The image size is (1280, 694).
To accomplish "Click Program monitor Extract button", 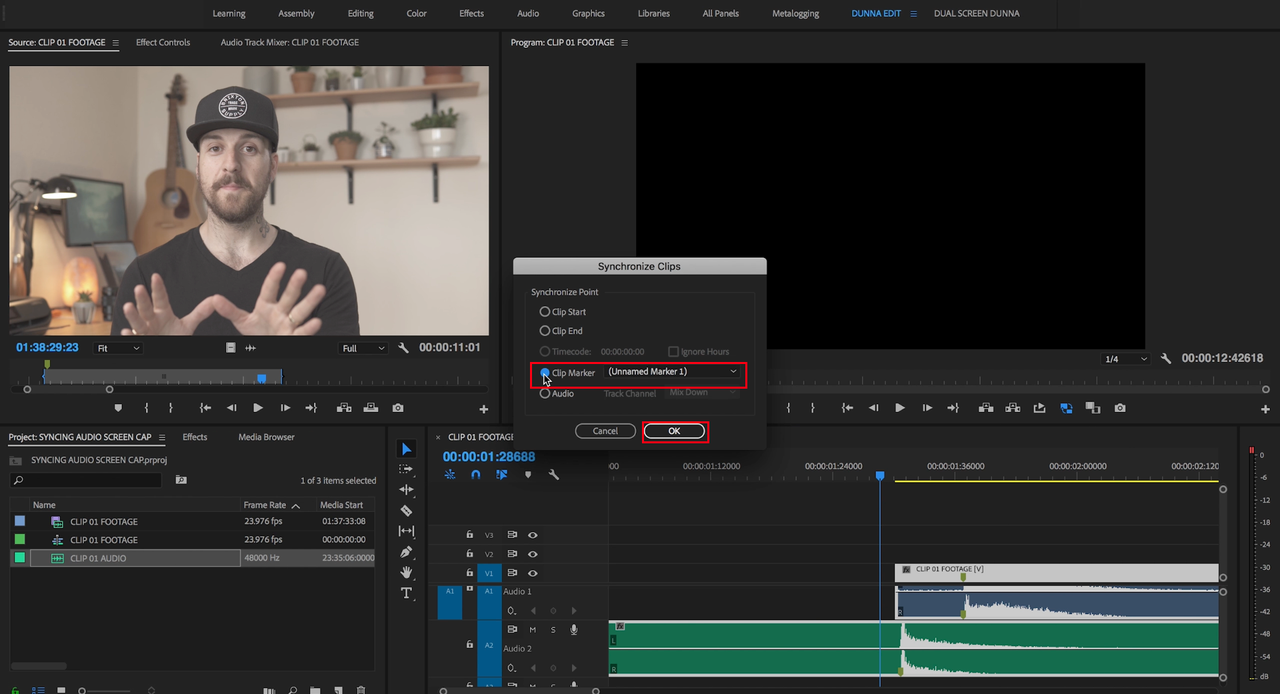I will [1012, 408].
